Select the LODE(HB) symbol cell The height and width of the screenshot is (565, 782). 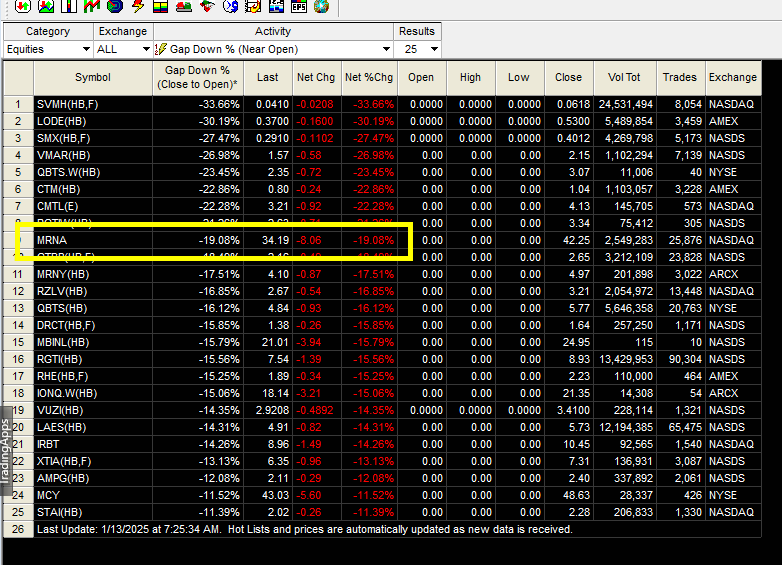[93, 121]
